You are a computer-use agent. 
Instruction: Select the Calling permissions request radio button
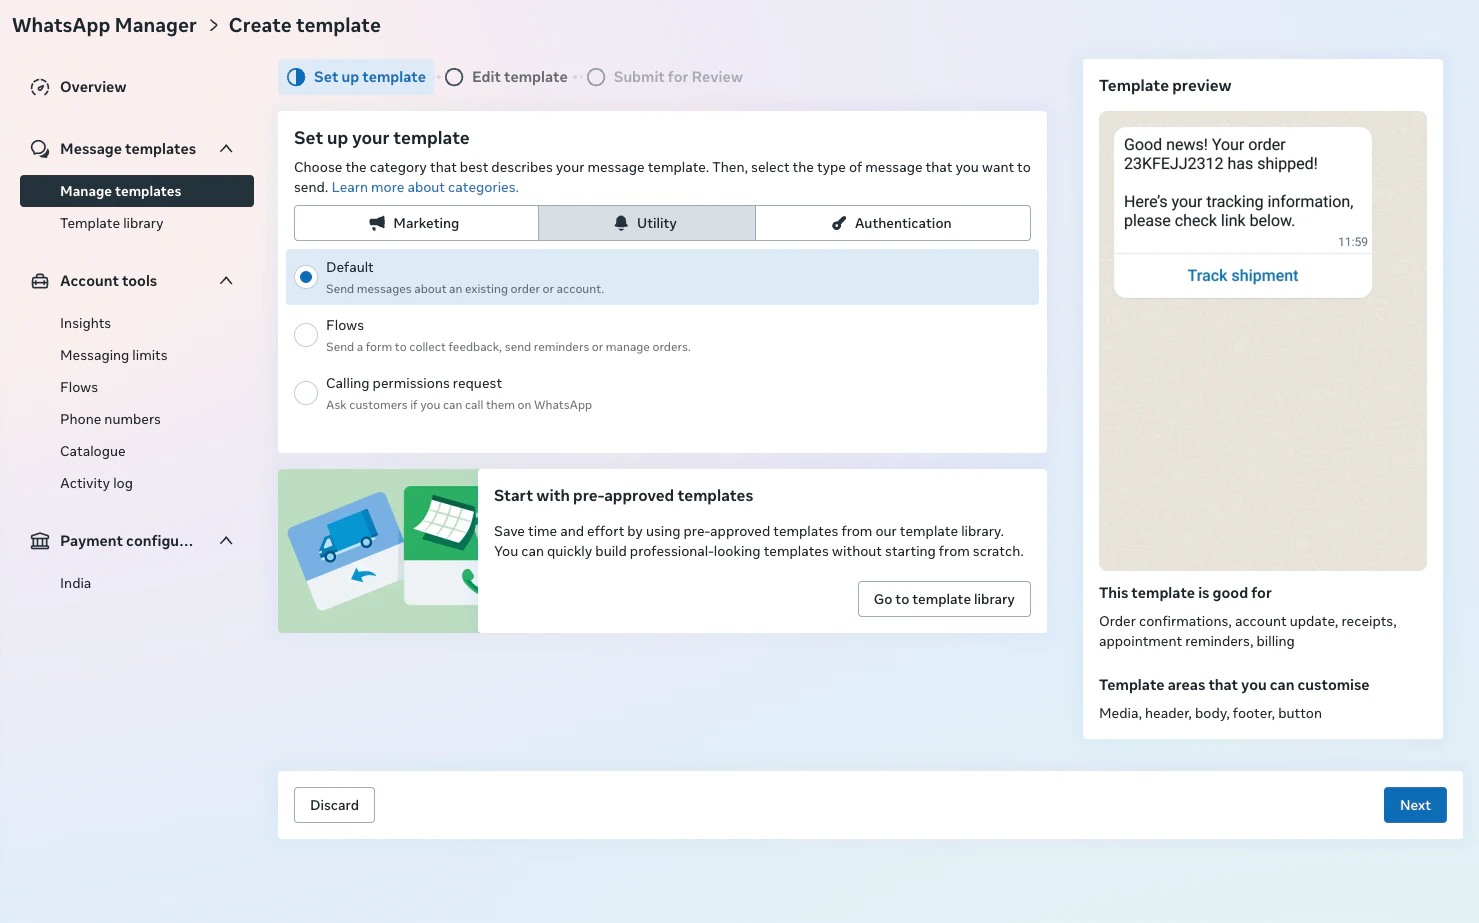[306, 393]
